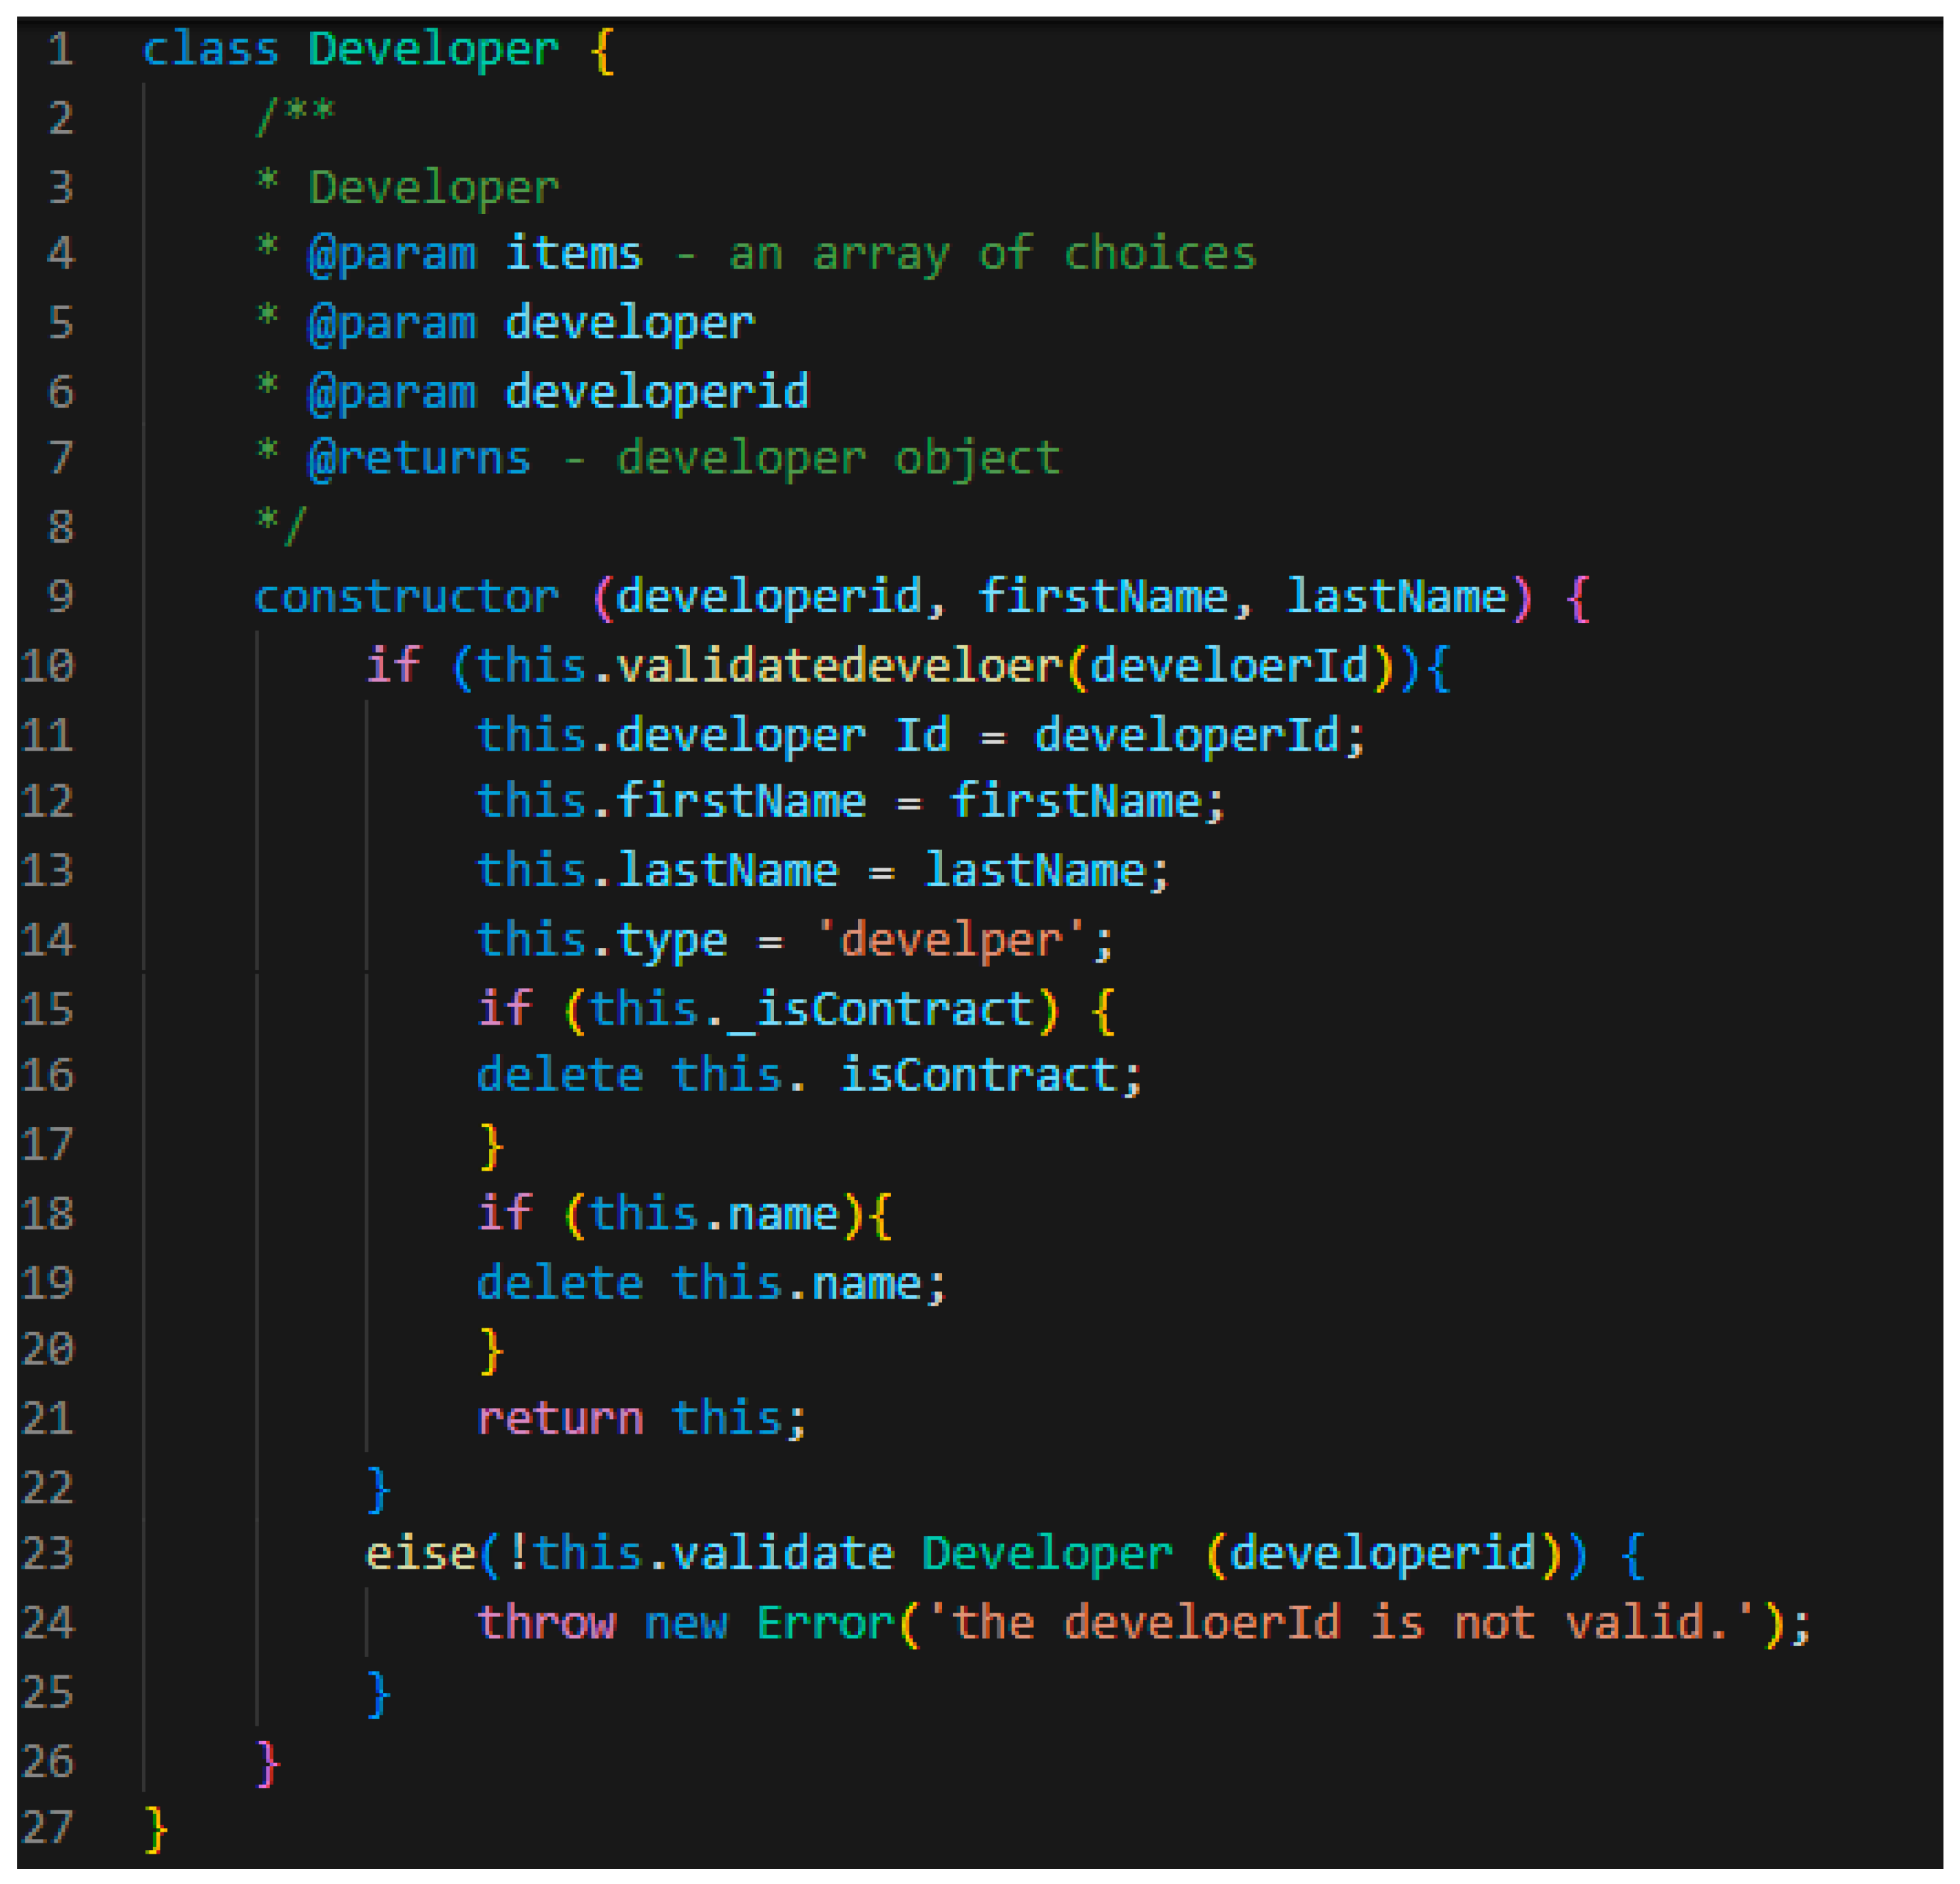Click 'items' param name in comment
1960x1884 pixels.
572,254
